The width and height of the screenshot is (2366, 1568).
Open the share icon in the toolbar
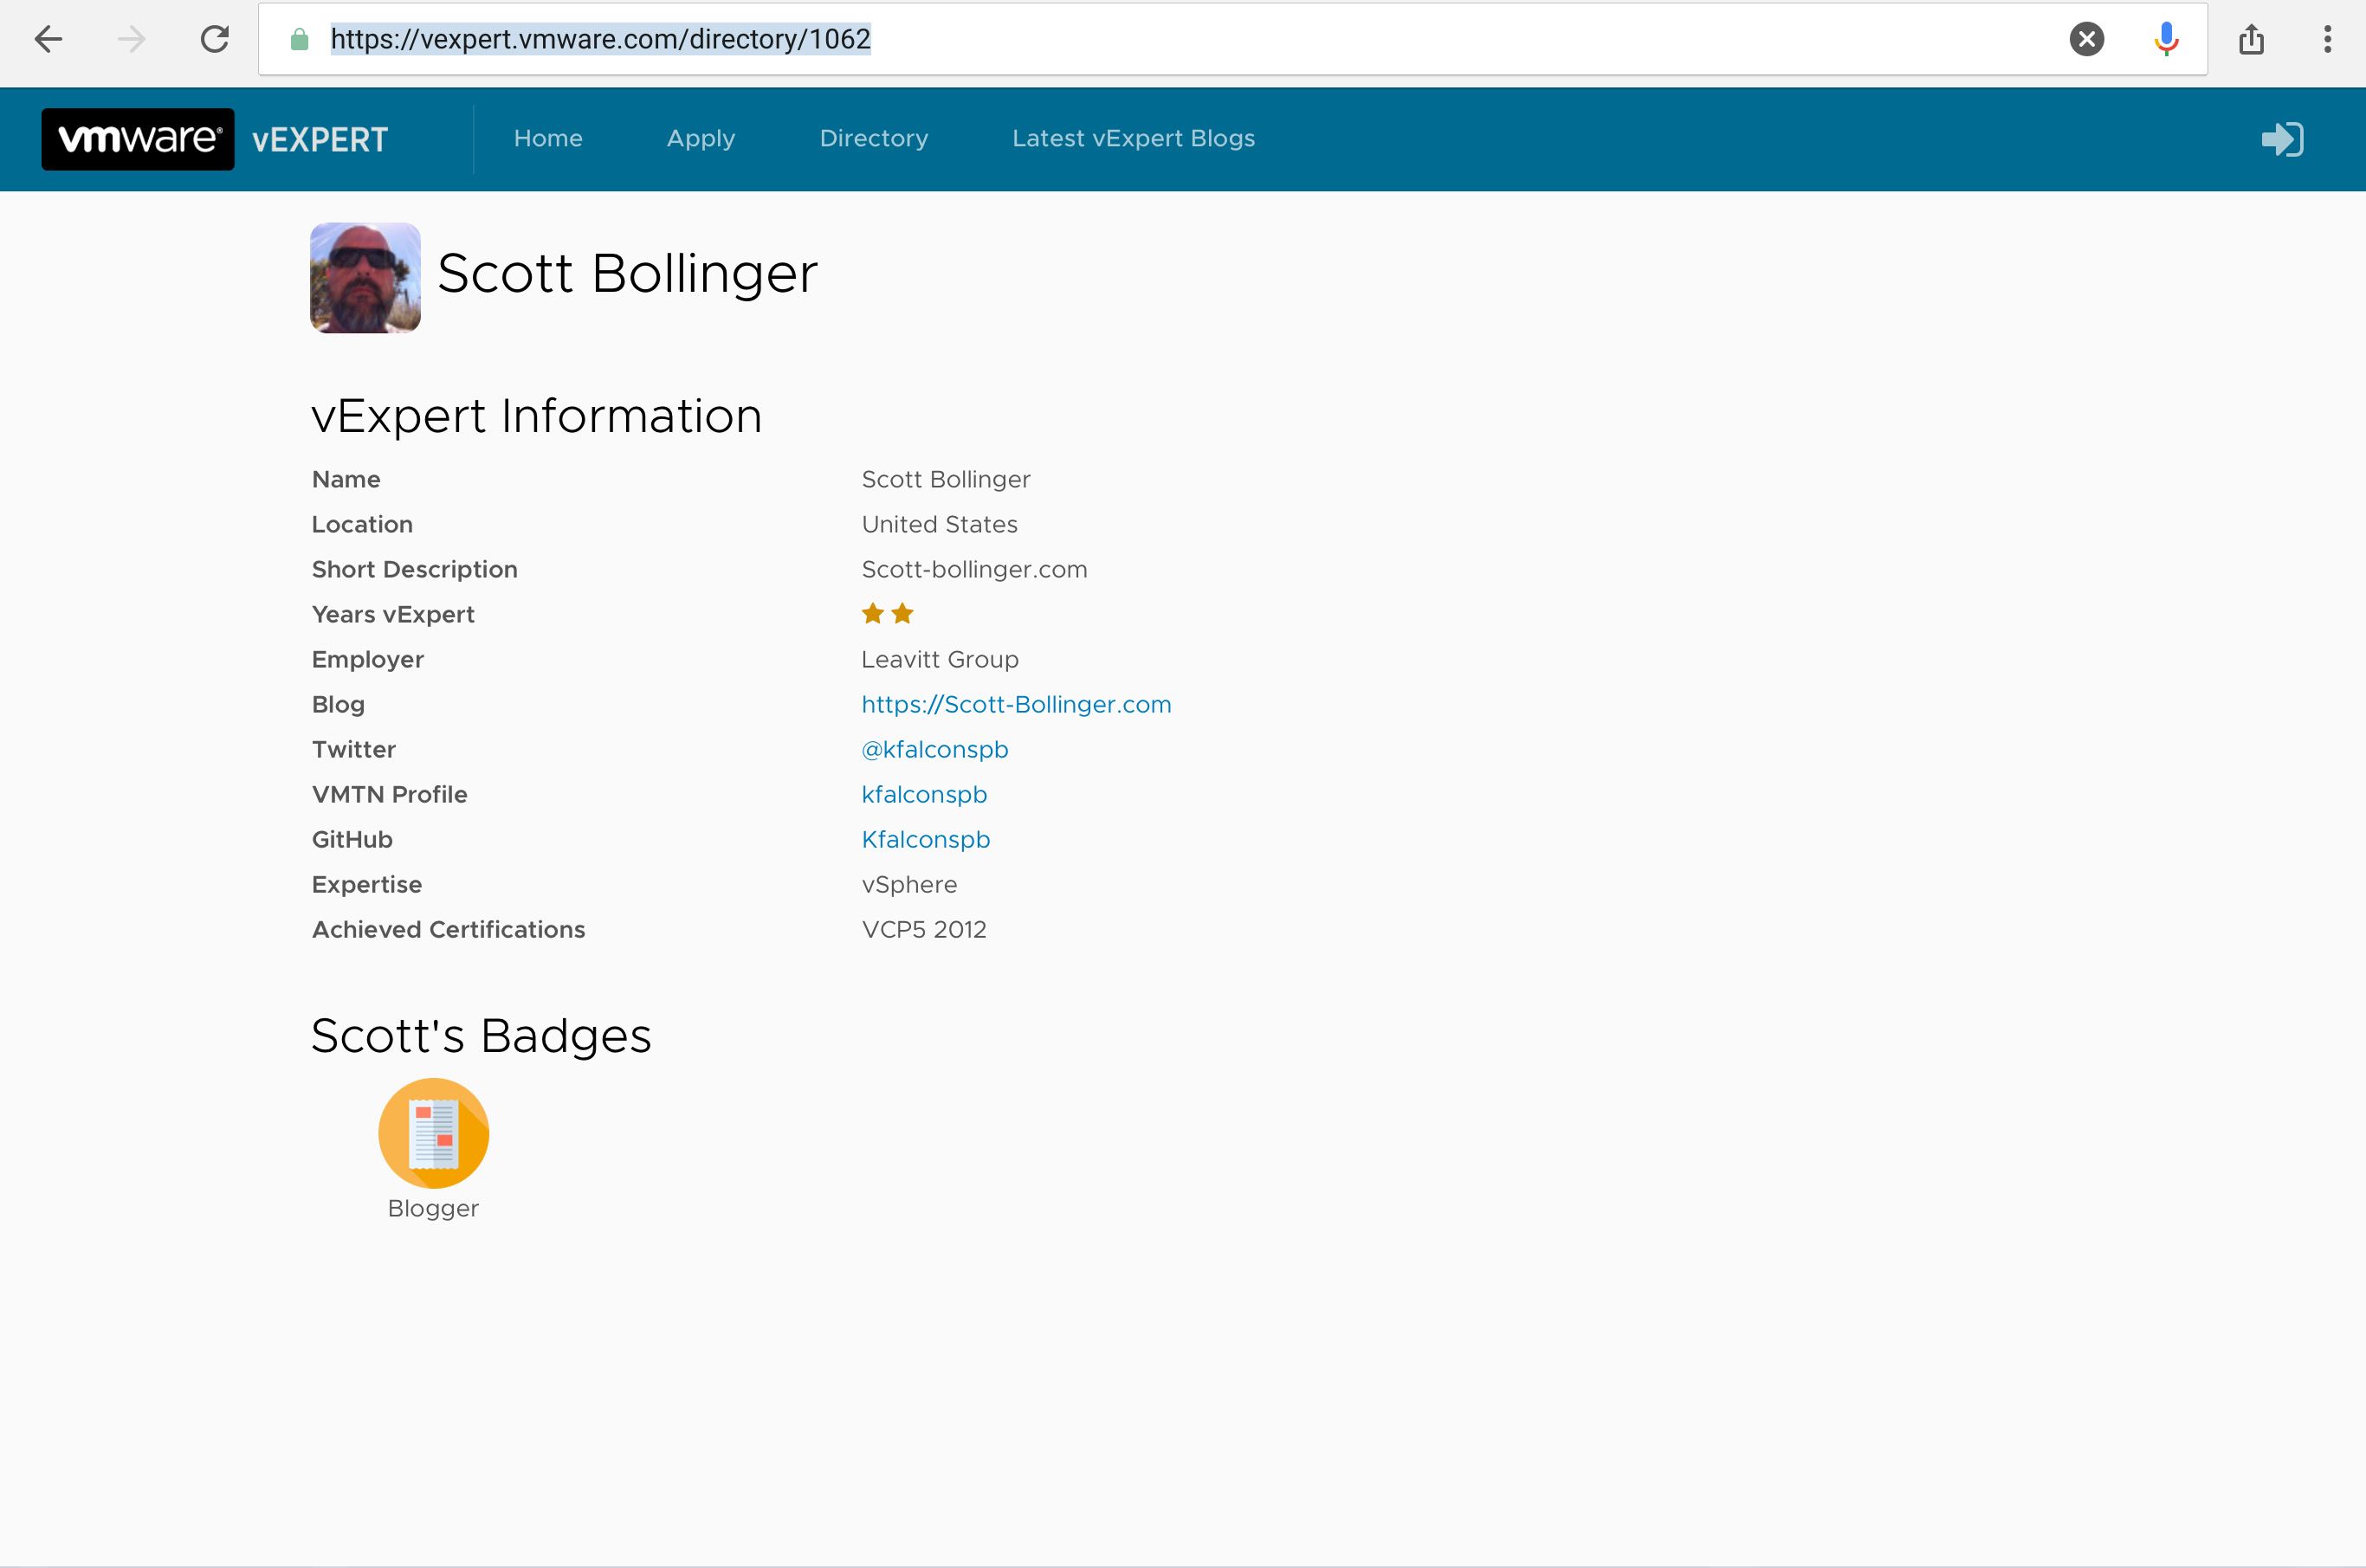[x=2251, y=39]
